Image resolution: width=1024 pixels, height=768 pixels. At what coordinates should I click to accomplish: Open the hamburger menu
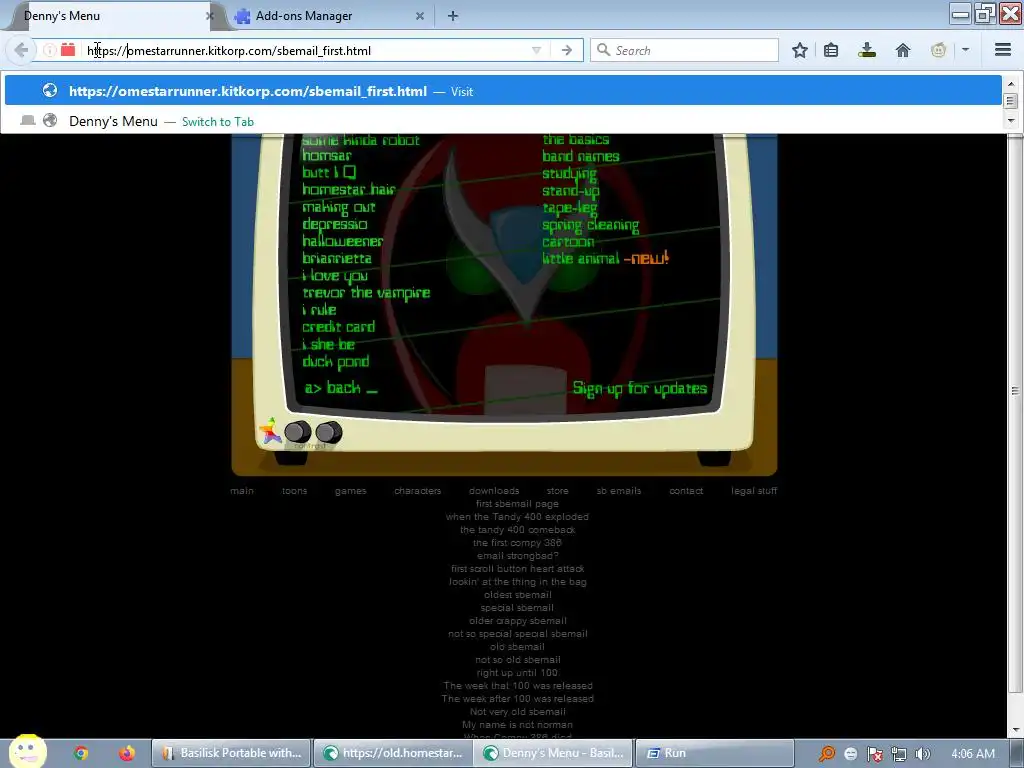click(1002, 50)
